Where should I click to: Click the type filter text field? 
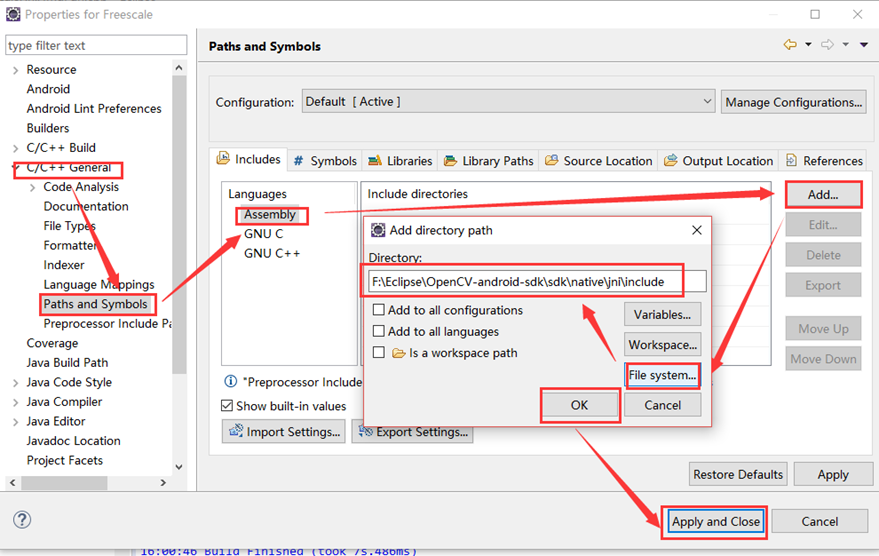(96, 45)
